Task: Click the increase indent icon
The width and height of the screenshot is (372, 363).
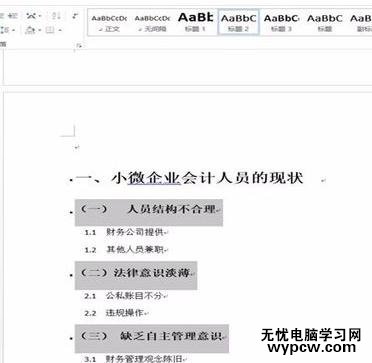Action: (x=13, y=16)
